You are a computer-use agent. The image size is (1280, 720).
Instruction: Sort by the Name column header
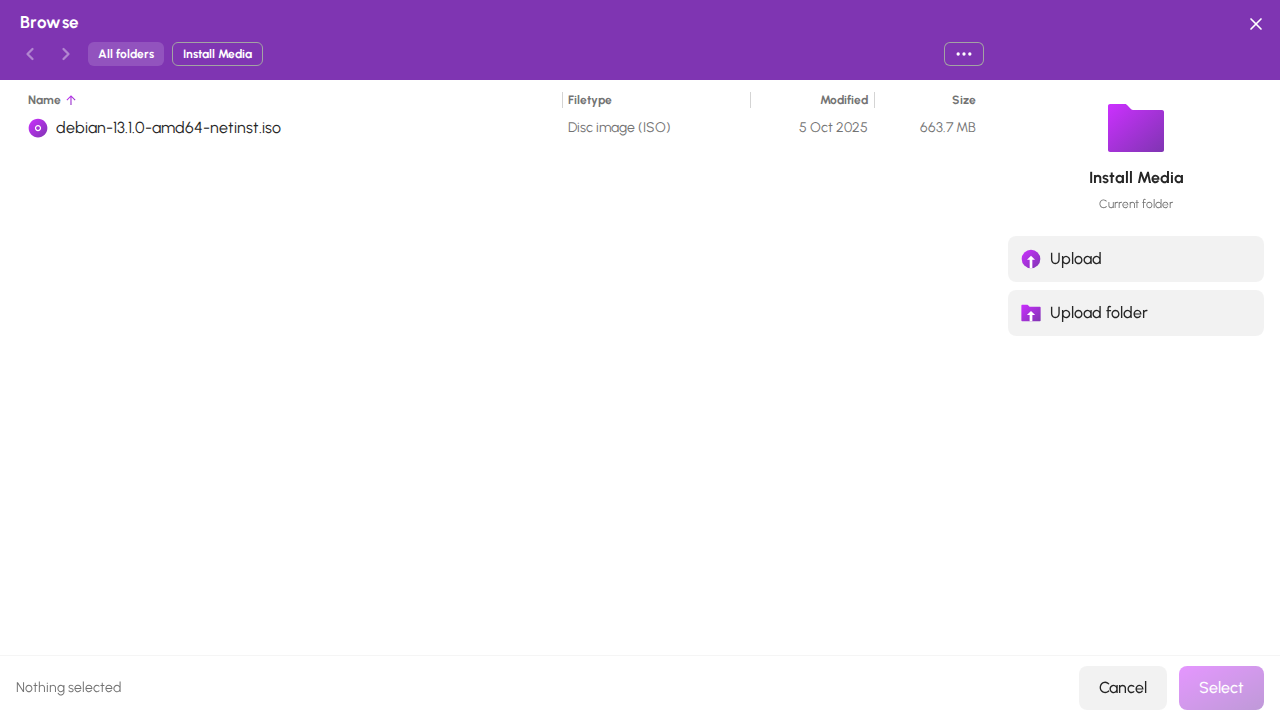pyautogui.click(x=44, y=100)
